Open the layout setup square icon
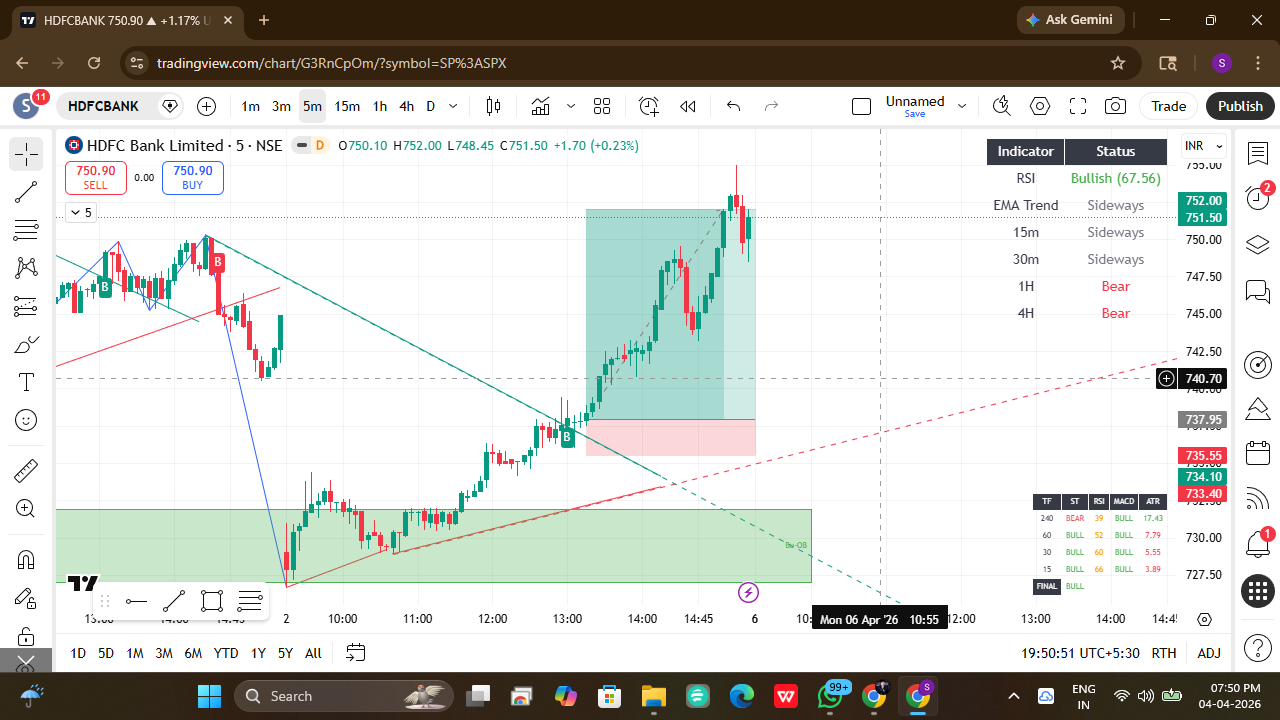 pyautogui.click(x=861, y=106)
